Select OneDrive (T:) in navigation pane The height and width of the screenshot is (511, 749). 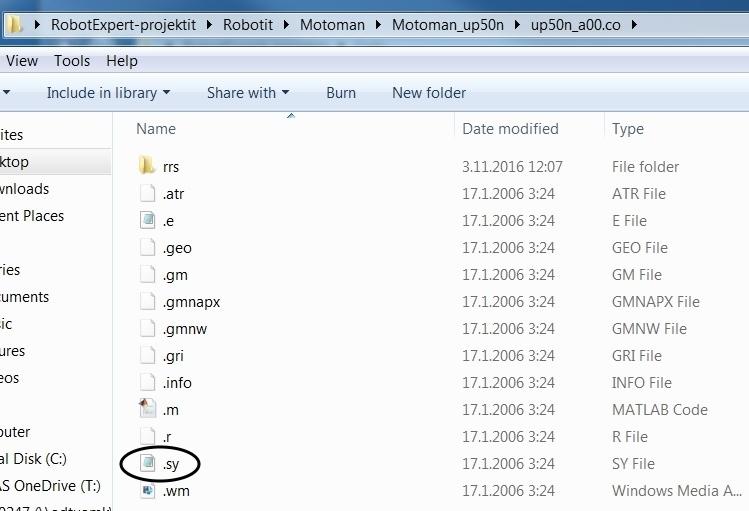[x=50, y=486]
